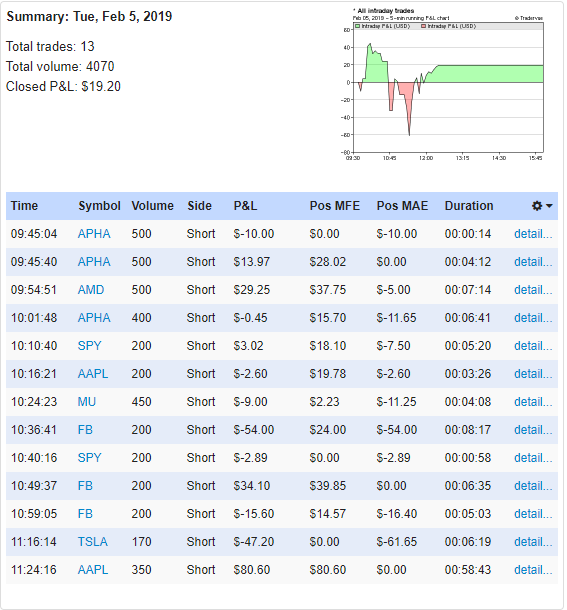This screenshot has width=567, height=610.
Task: Select the $-61.65 Pos MAE cell
Action: point(397,542)
